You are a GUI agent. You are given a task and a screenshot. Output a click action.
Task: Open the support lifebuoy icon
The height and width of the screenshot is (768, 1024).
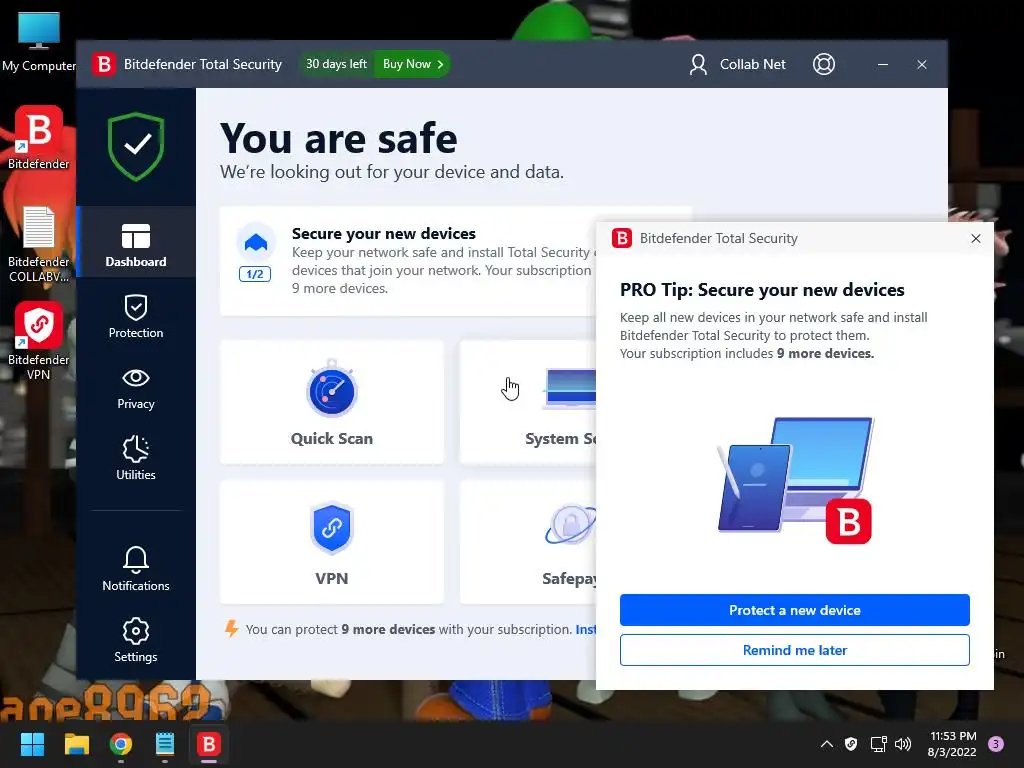point(824,64)
